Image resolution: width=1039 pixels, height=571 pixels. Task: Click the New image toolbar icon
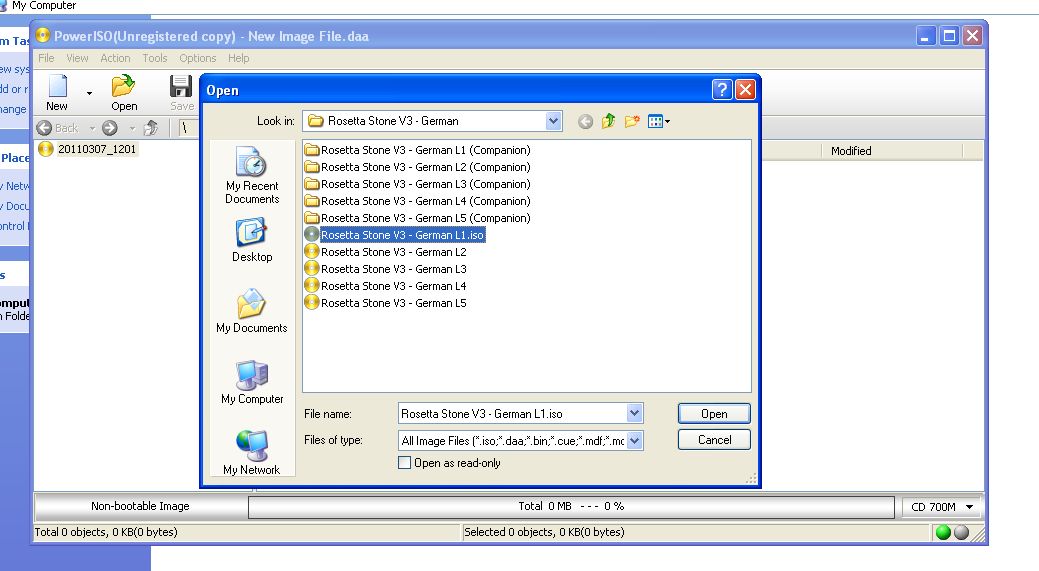[57, 91]
